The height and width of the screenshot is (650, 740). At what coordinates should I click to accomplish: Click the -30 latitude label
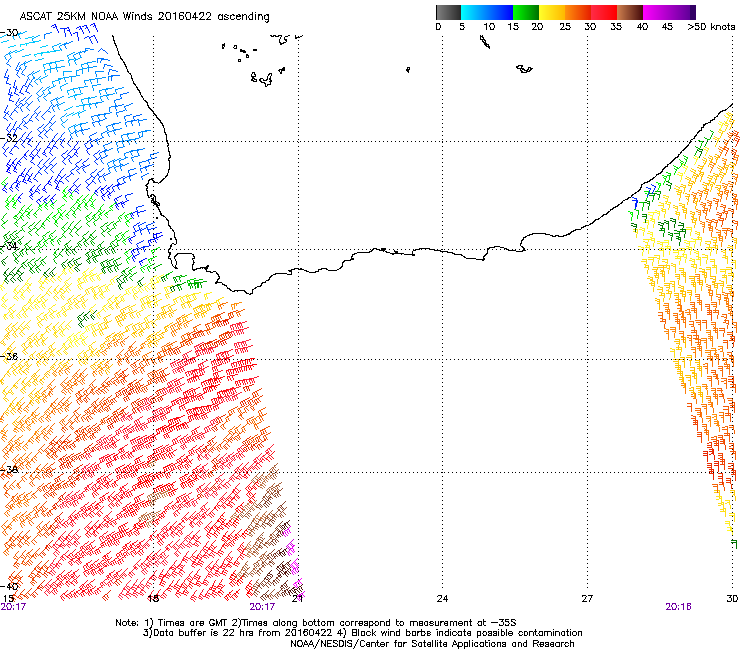(9, 33)
